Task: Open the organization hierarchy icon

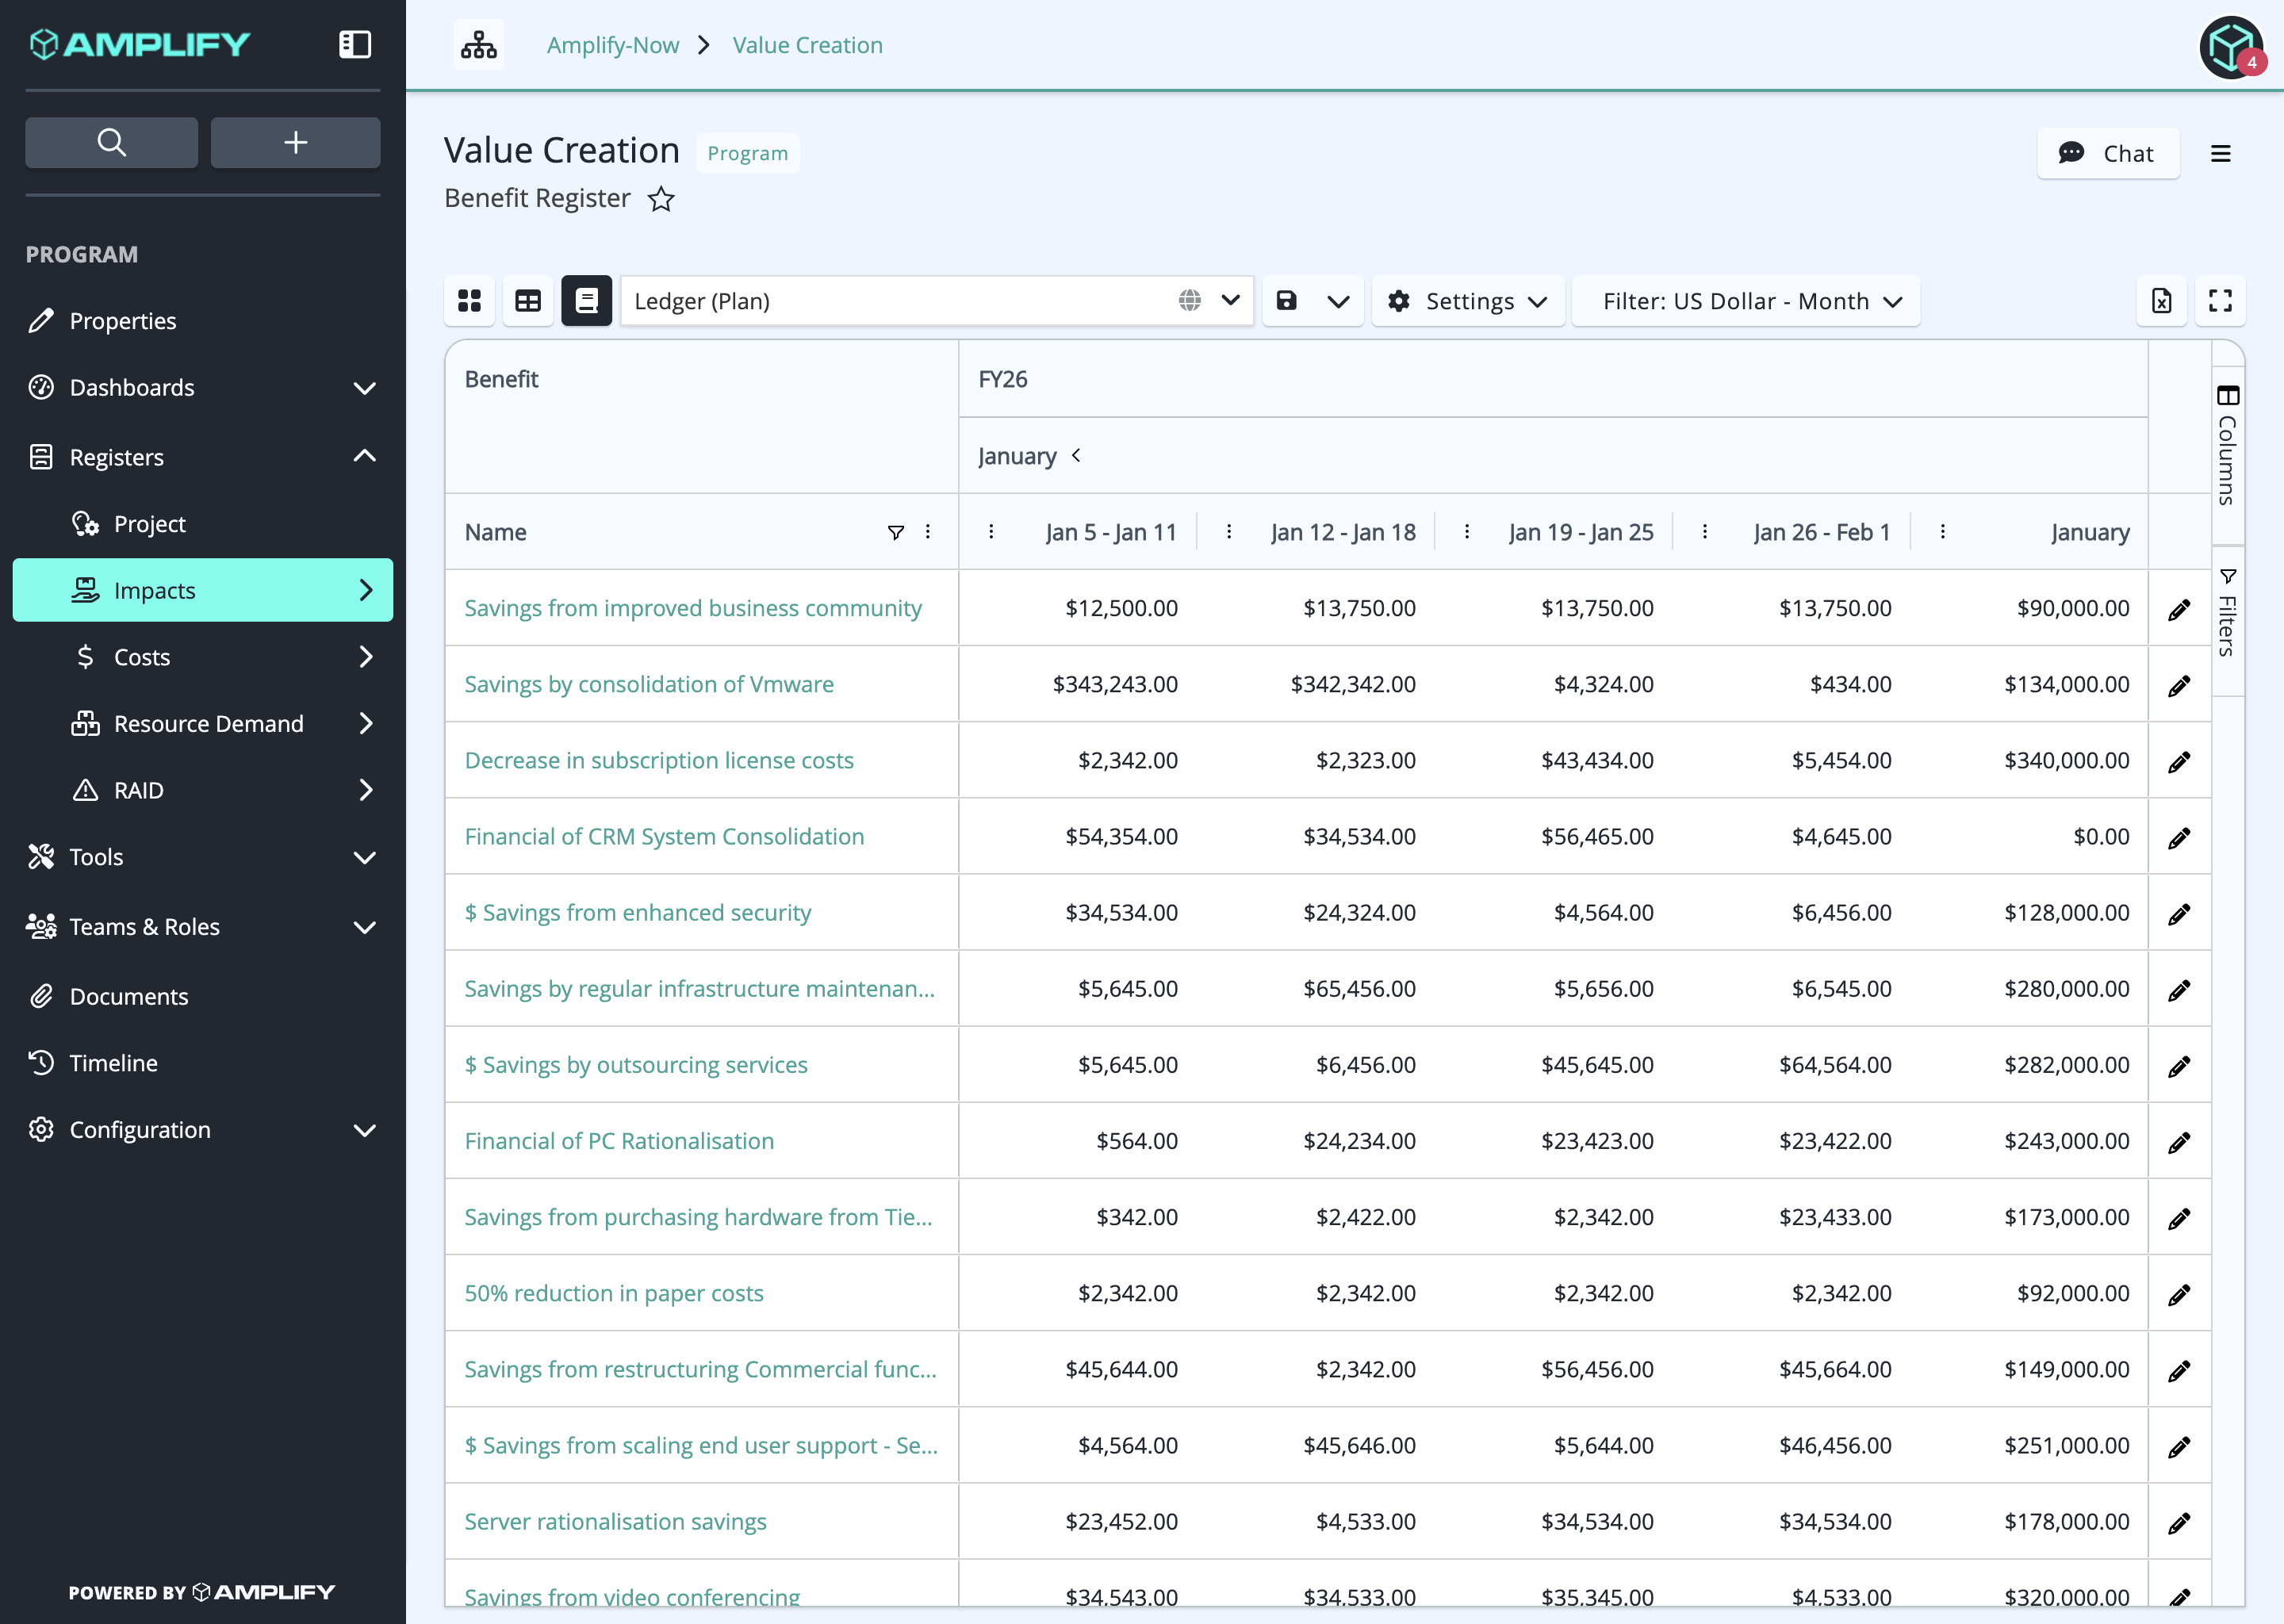Action: pos(478,45)
